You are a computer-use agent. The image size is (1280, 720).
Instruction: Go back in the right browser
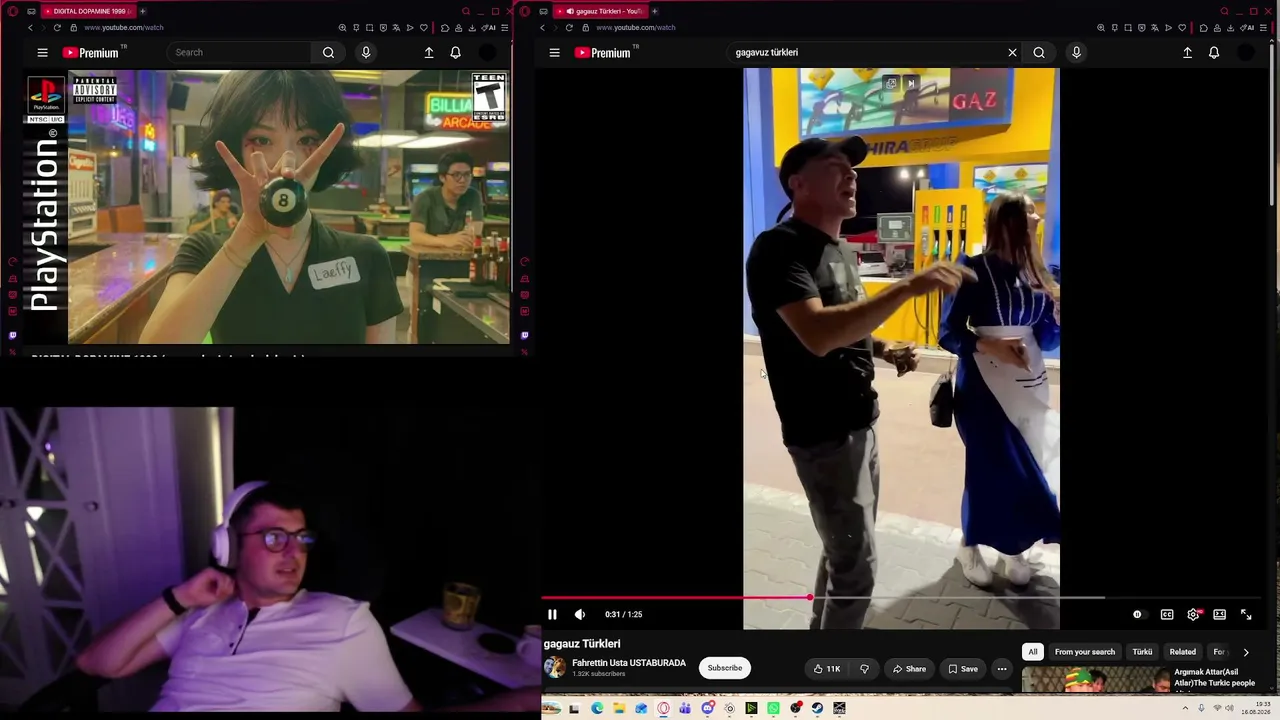tap(542, 28)
